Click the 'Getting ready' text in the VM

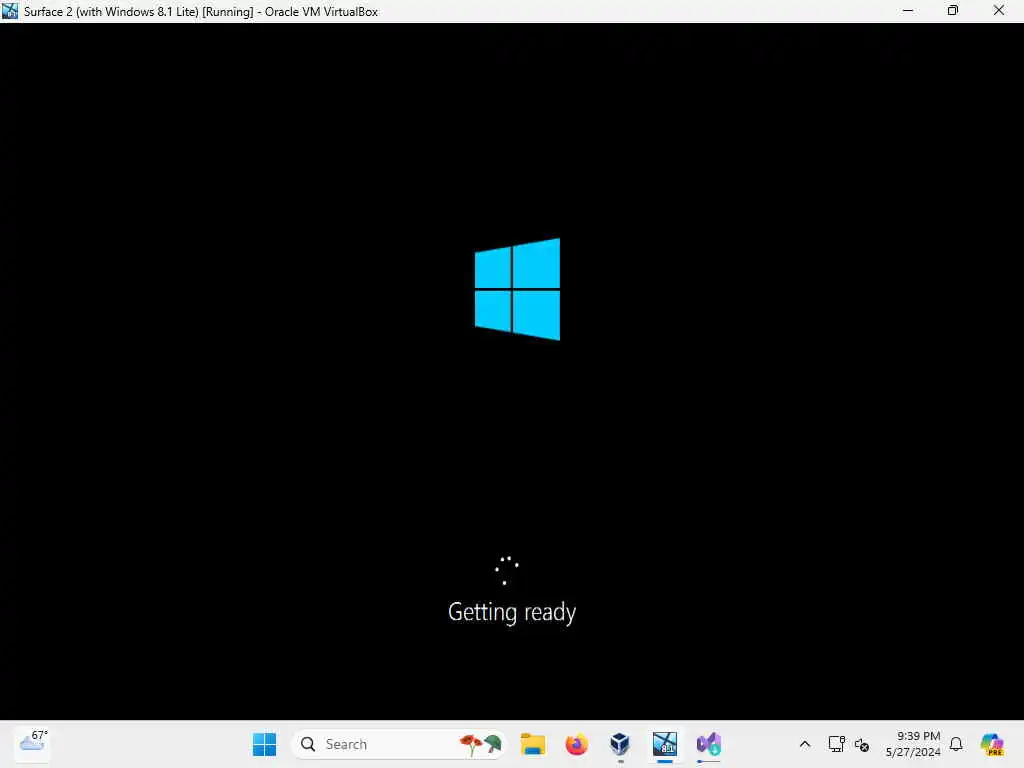click(x=512, y=613)
